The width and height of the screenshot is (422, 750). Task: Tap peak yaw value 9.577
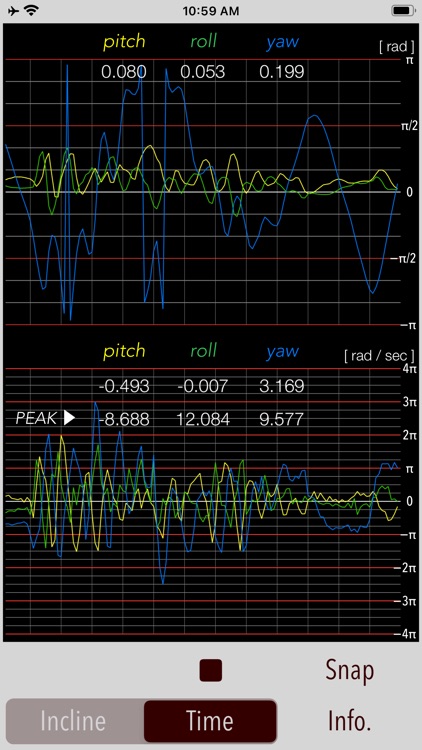point(281,419)
